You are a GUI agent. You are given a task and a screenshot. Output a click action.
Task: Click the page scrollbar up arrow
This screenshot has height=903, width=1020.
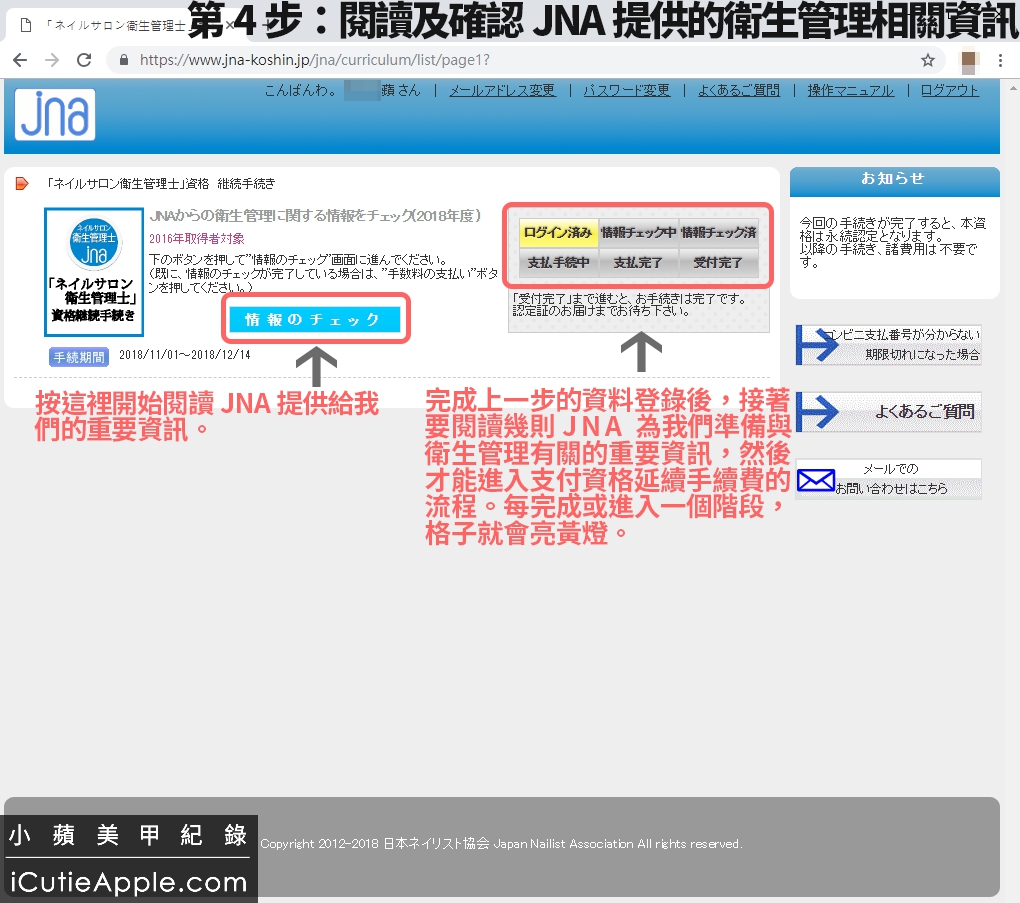tap(1013, 87)
